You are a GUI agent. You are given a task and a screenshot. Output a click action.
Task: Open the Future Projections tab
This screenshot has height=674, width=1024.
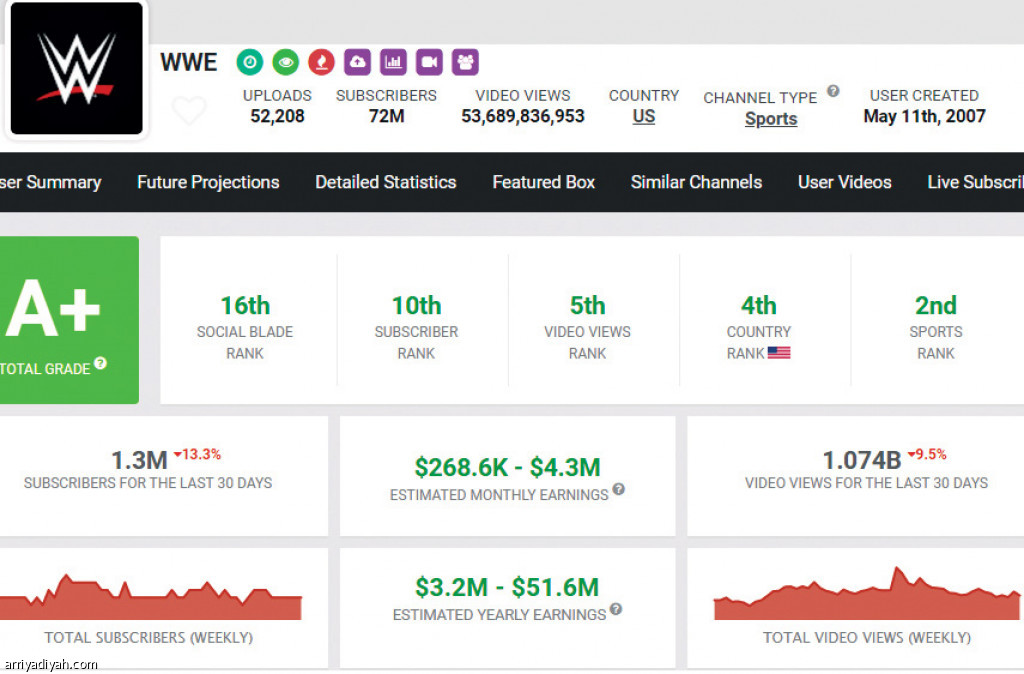point(208,182)
